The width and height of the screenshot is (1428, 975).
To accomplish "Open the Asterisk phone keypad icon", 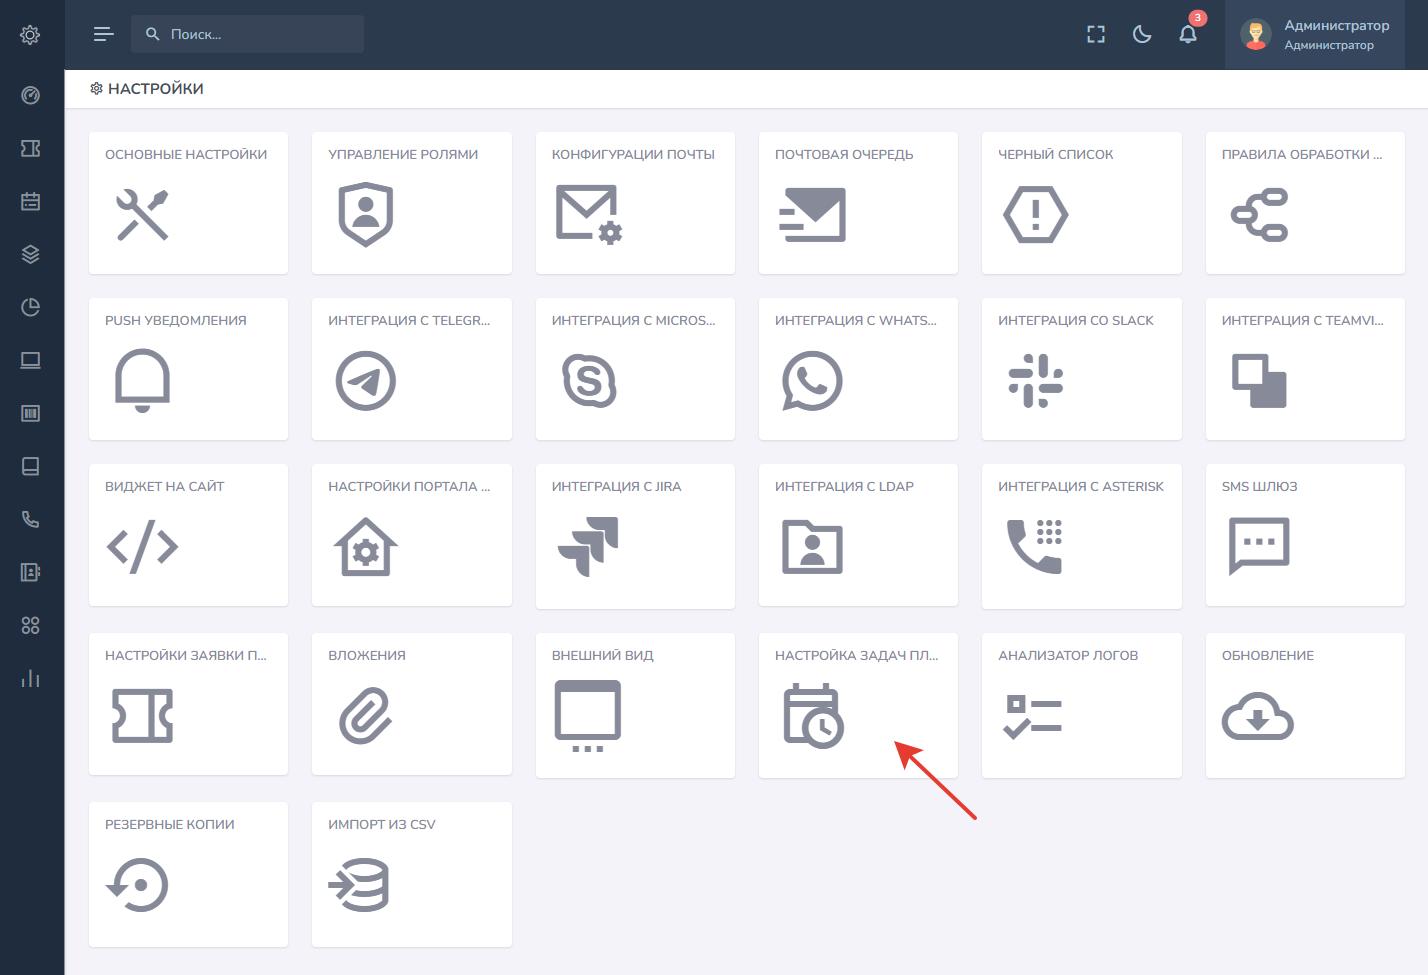I will (1035, 546).
